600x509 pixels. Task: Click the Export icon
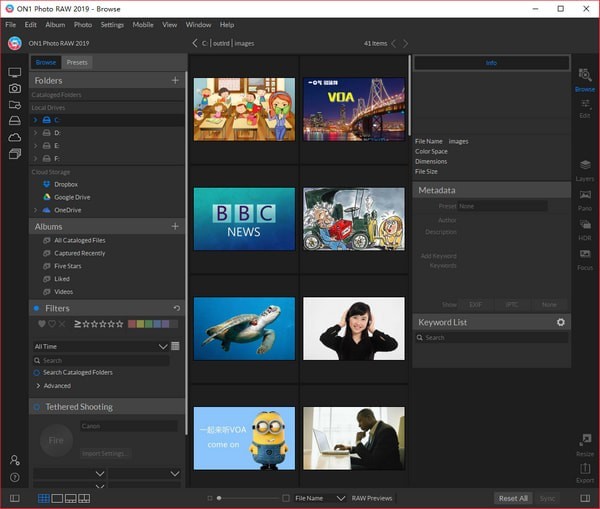point(584,469)
